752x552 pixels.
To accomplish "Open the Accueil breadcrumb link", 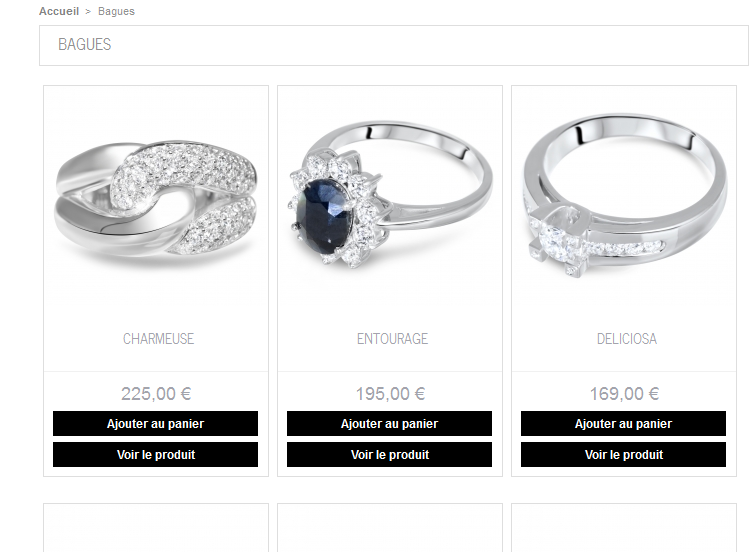I will 59,11.
